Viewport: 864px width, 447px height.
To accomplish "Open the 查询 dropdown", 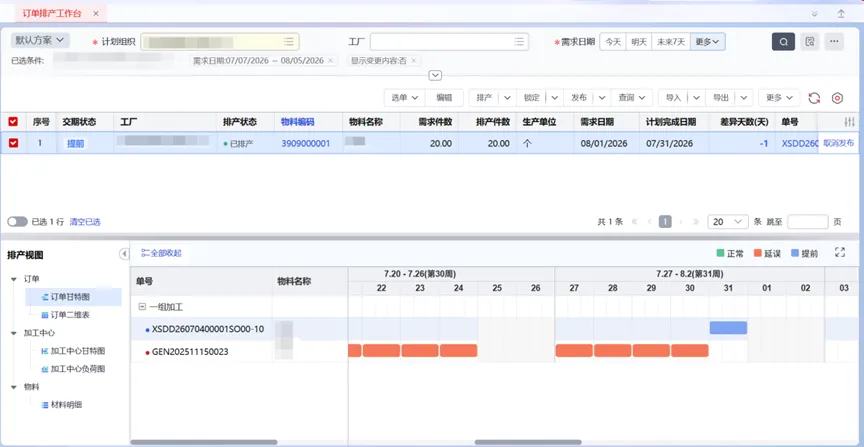I will pos(631,98).
